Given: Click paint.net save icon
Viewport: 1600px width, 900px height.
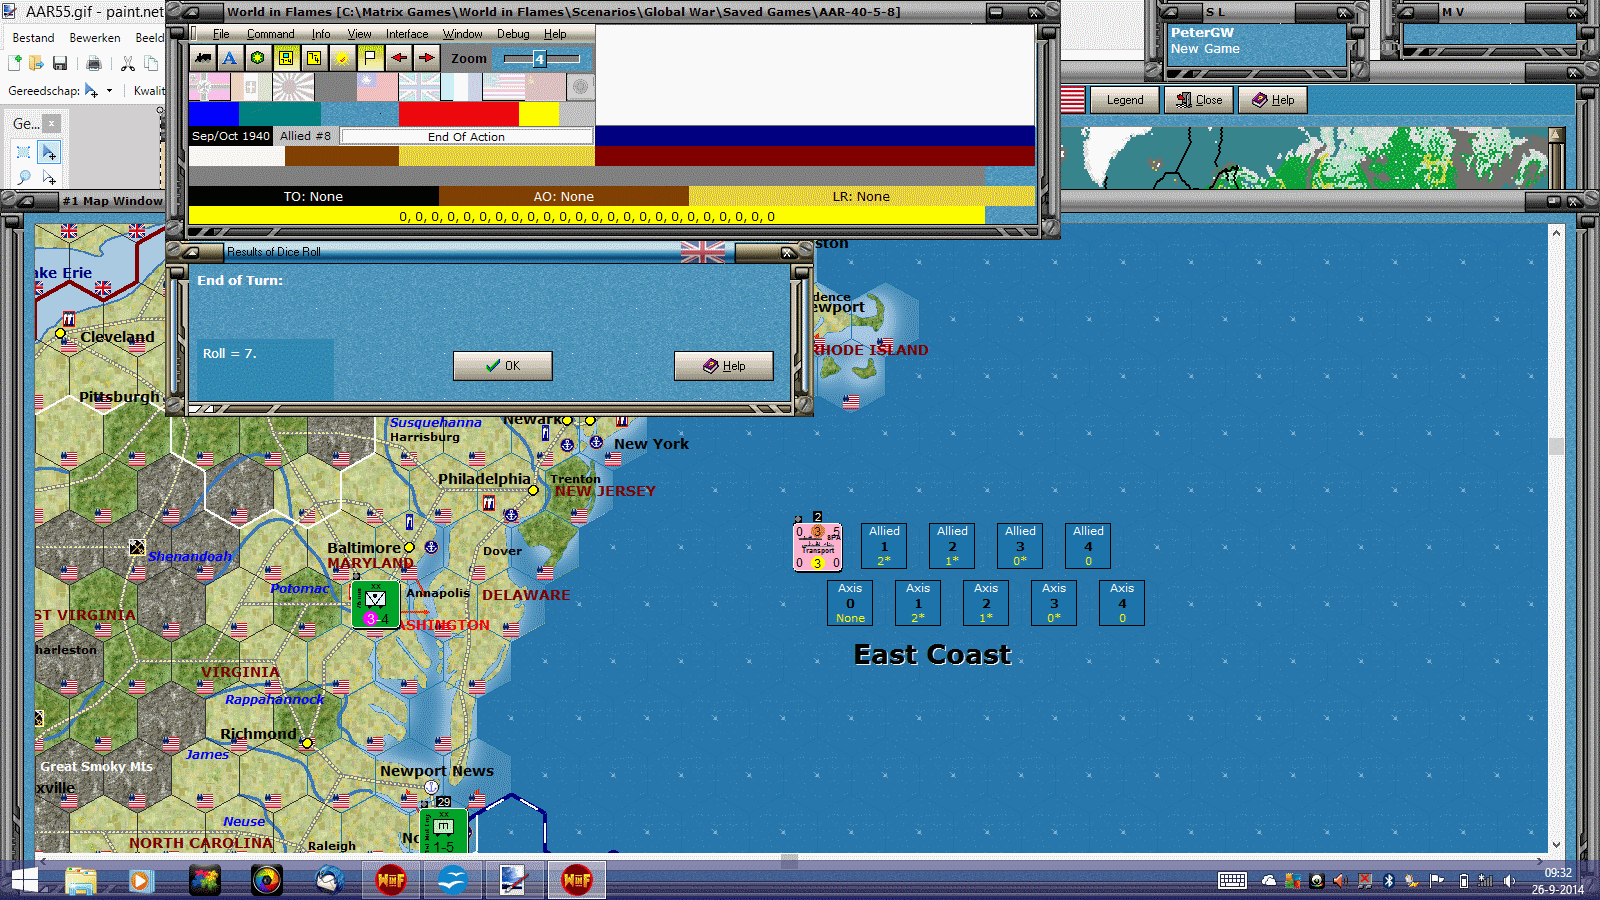Looking at the screenshot, I should pyautogui.click(x=60, y=63).
